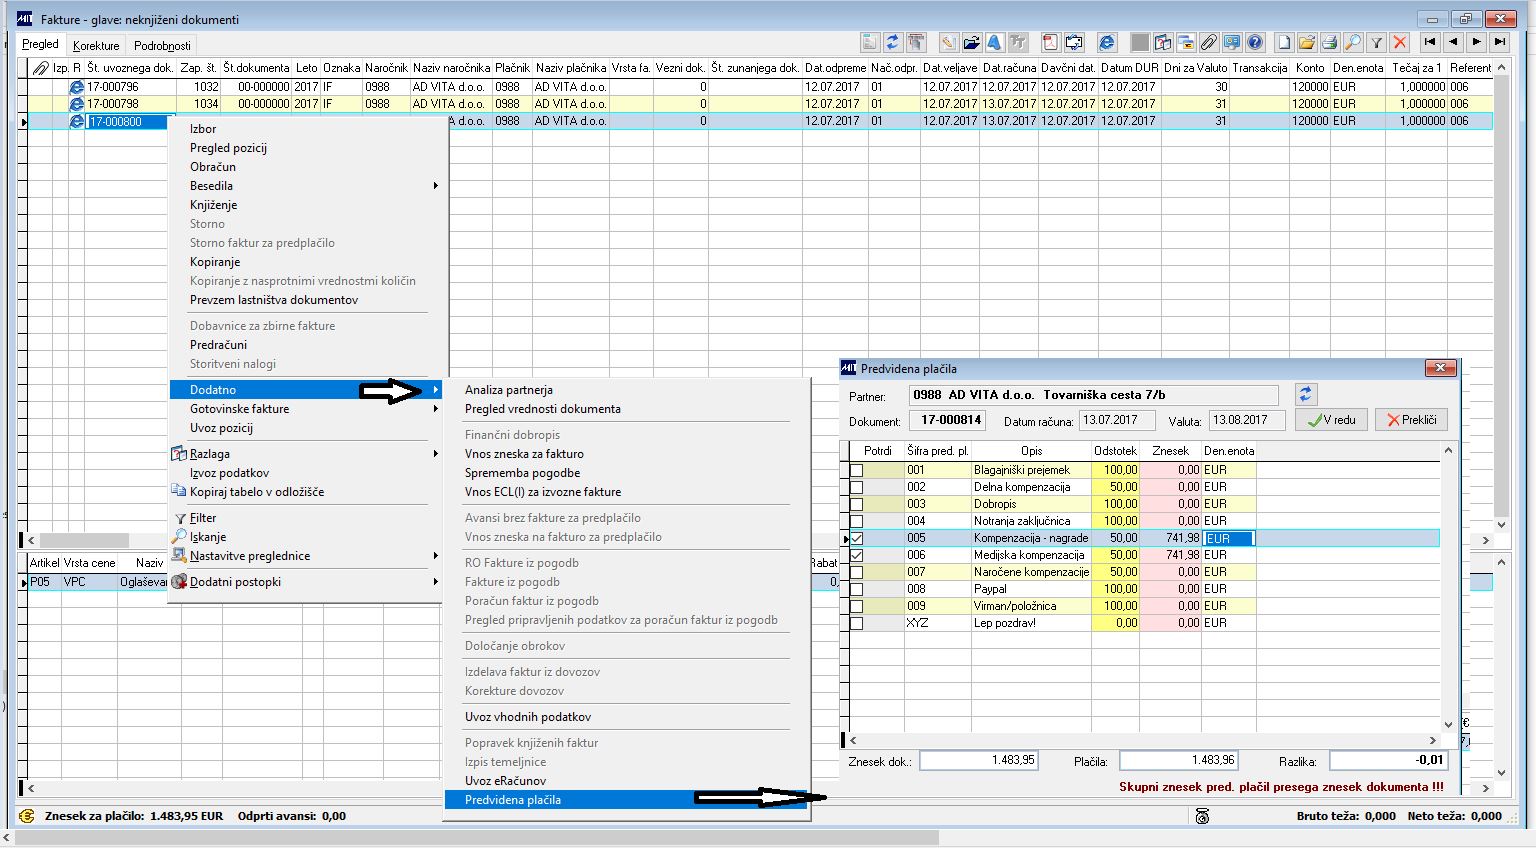
Task: Click the weight scale icon in status bar
Action: 1202,816
